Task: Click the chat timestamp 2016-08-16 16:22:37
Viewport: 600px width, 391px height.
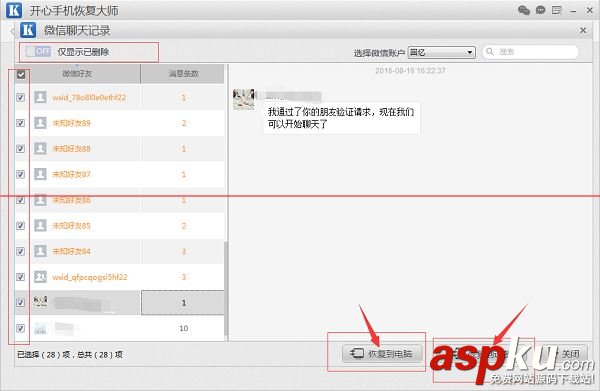Action: click(410, 70)
